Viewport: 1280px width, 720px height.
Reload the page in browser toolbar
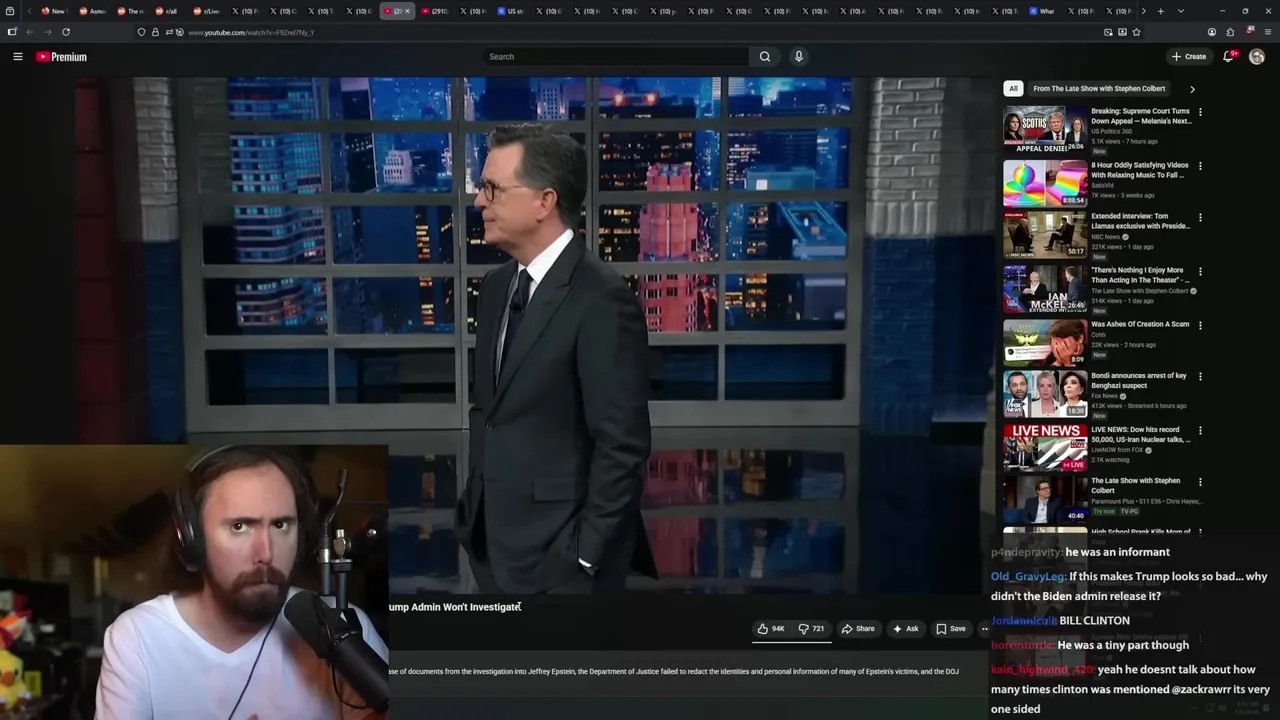pos(66,32)
